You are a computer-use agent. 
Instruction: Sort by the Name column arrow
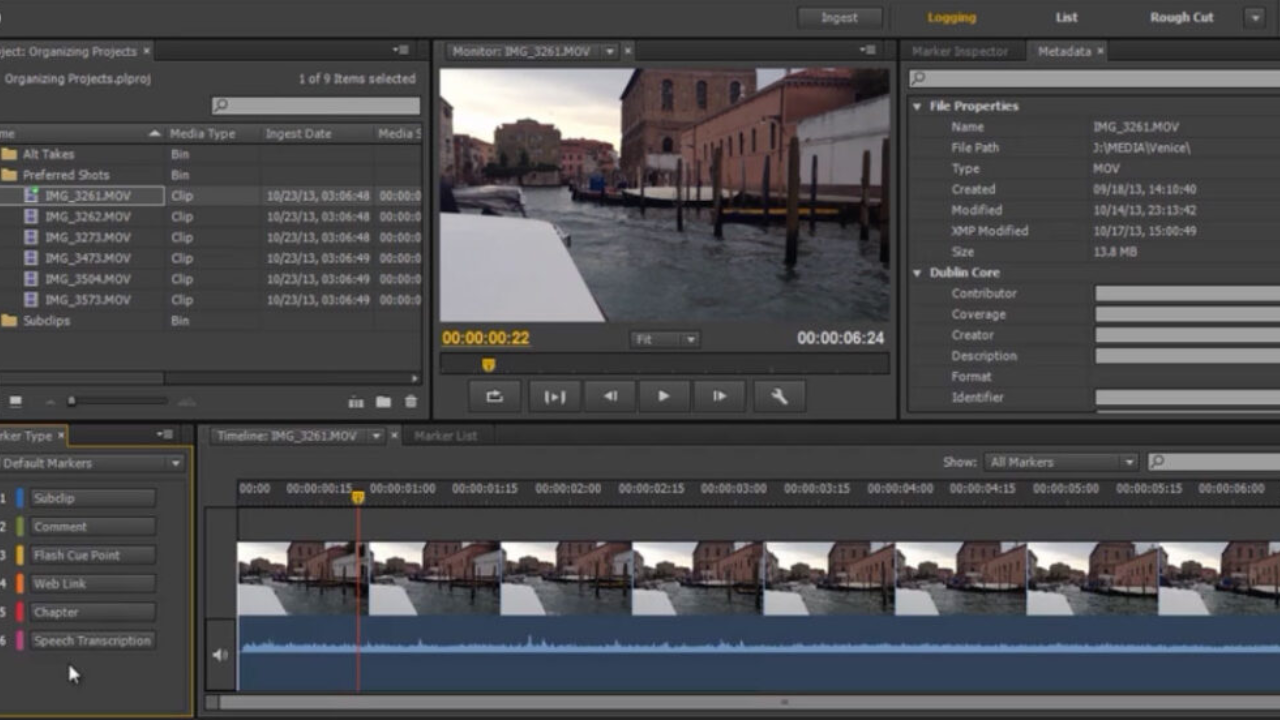[x=154, y=134]
